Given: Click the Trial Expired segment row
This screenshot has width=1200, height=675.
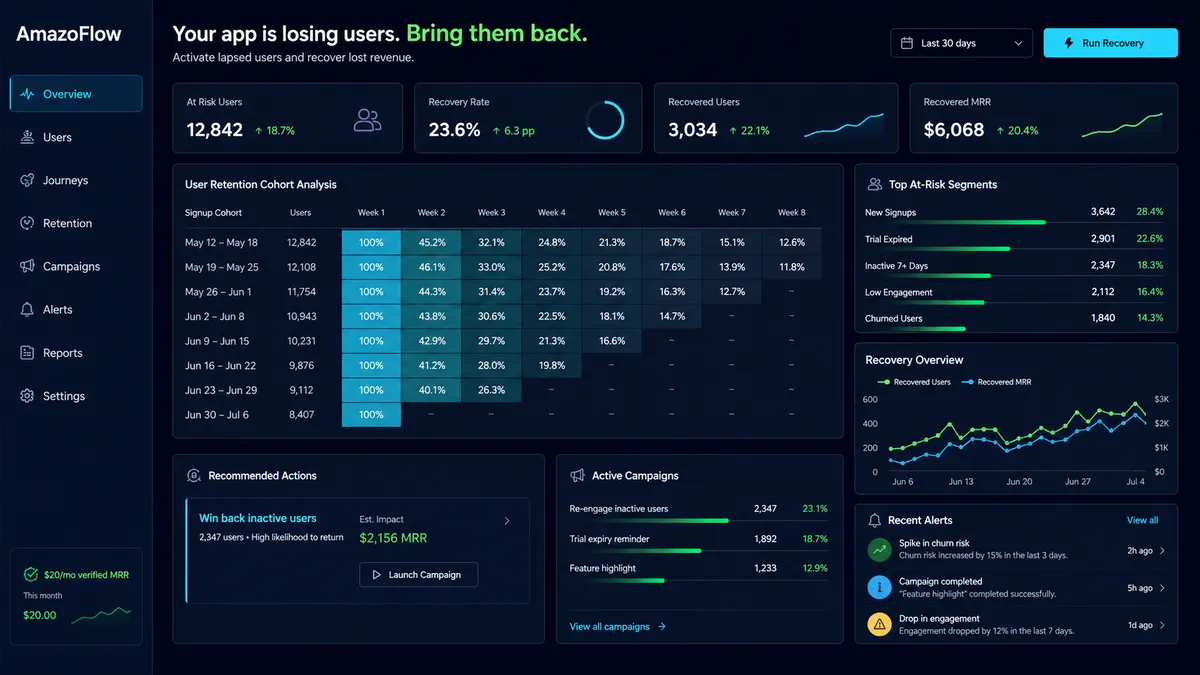Looking at the screenshot, I should (x=1014, y=241).
